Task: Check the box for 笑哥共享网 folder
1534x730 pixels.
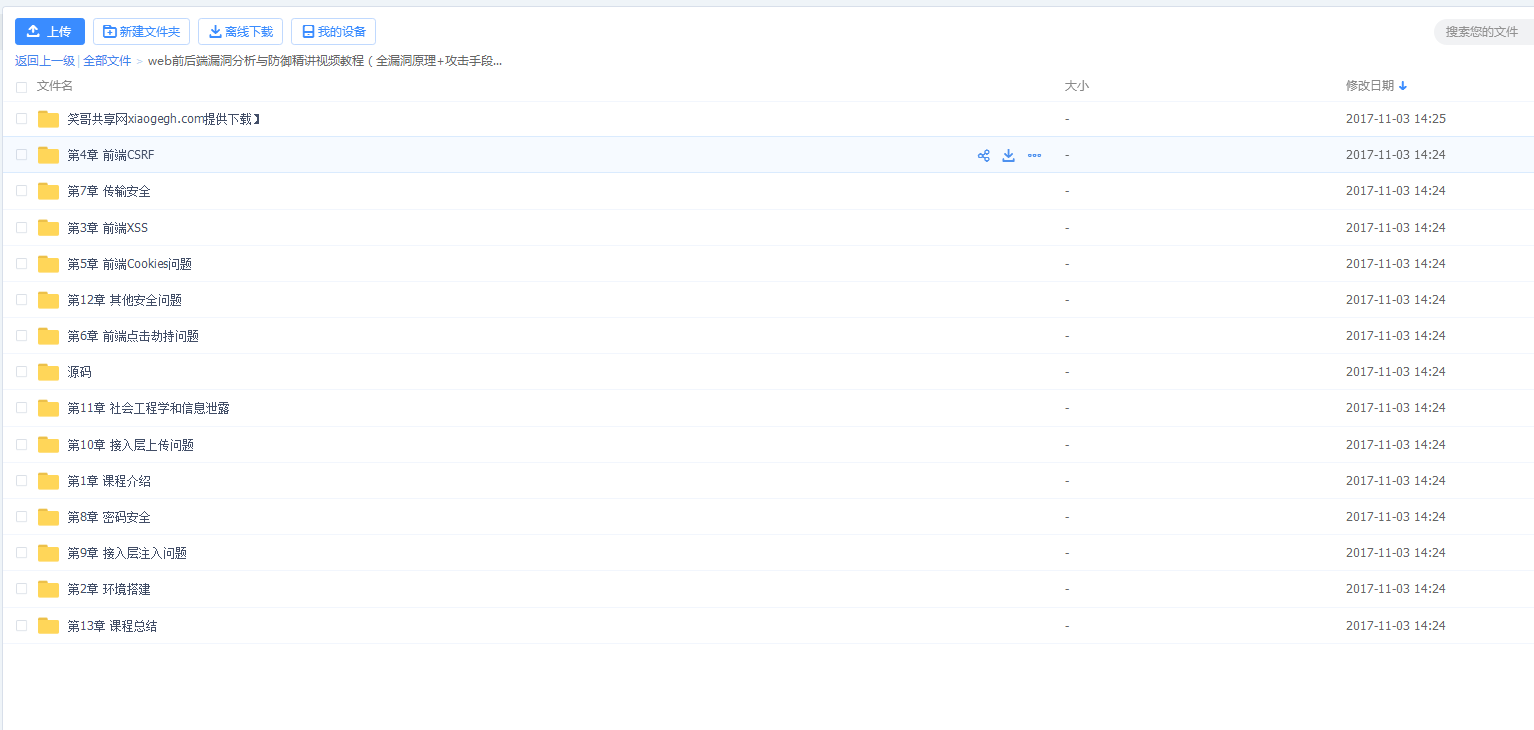Action: click(21, 119)
